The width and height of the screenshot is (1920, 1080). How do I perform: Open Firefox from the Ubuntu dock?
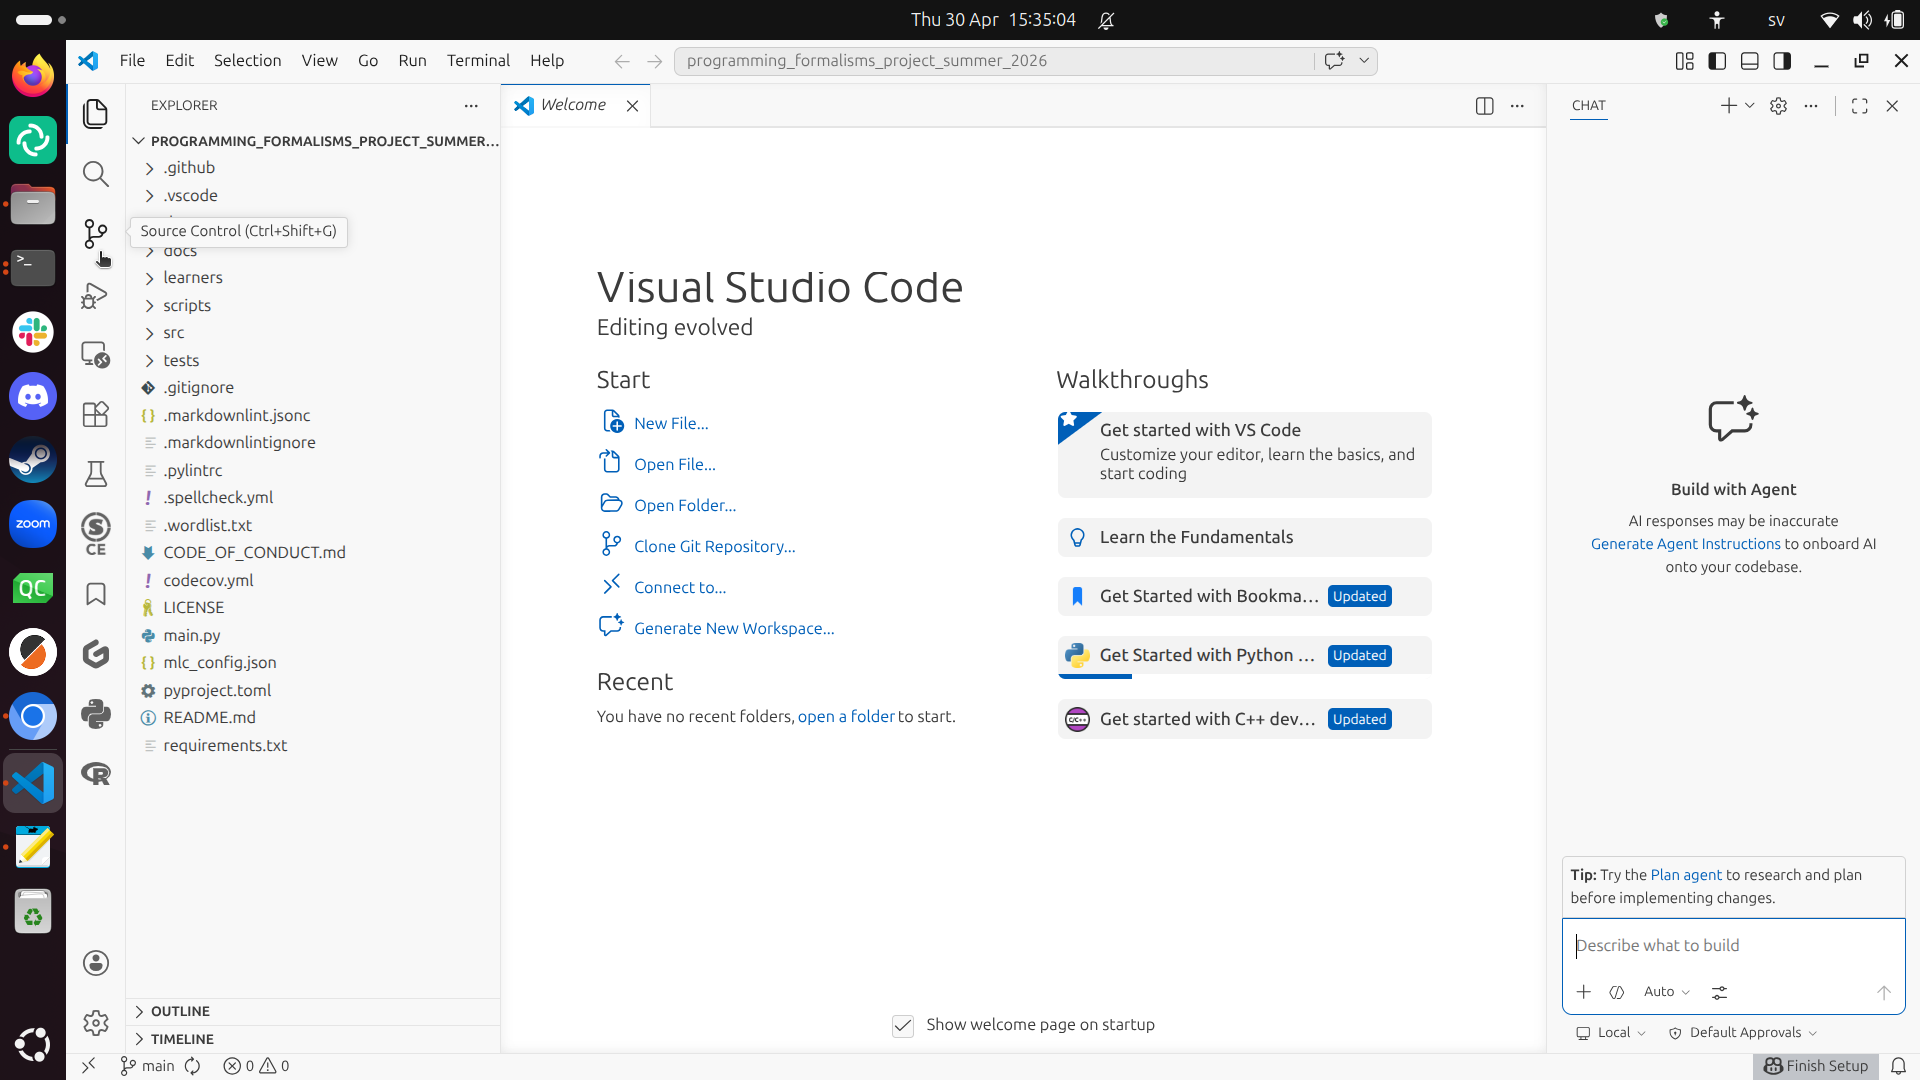click(x=33, y=76)
